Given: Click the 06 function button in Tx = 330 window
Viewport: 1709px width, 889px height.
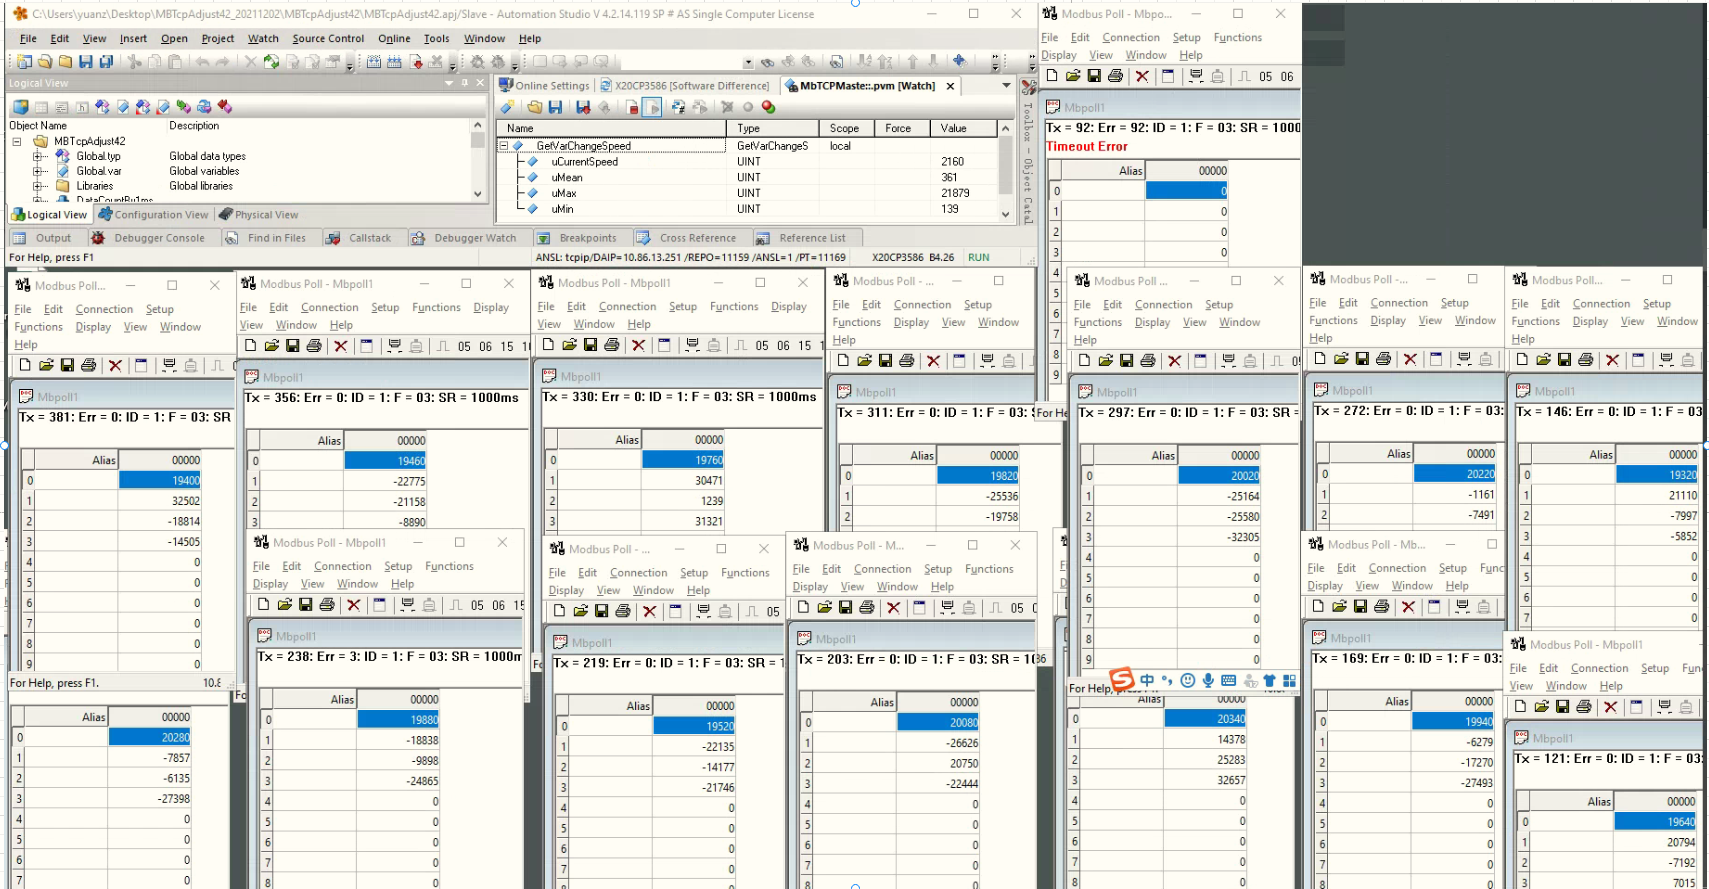Looking at the screenshot, I should (784, 346).
